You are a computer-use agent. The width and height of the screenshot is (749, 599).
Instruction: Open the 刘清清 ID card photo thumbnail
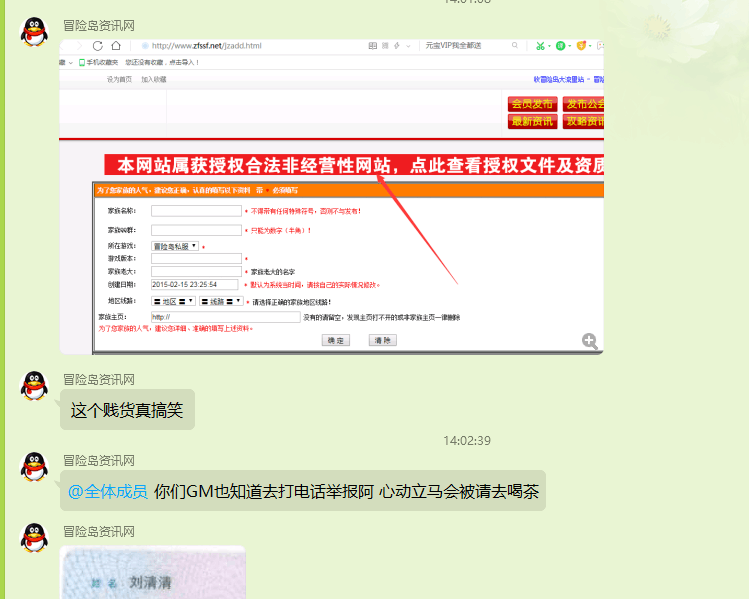click(x=153, y=572)
